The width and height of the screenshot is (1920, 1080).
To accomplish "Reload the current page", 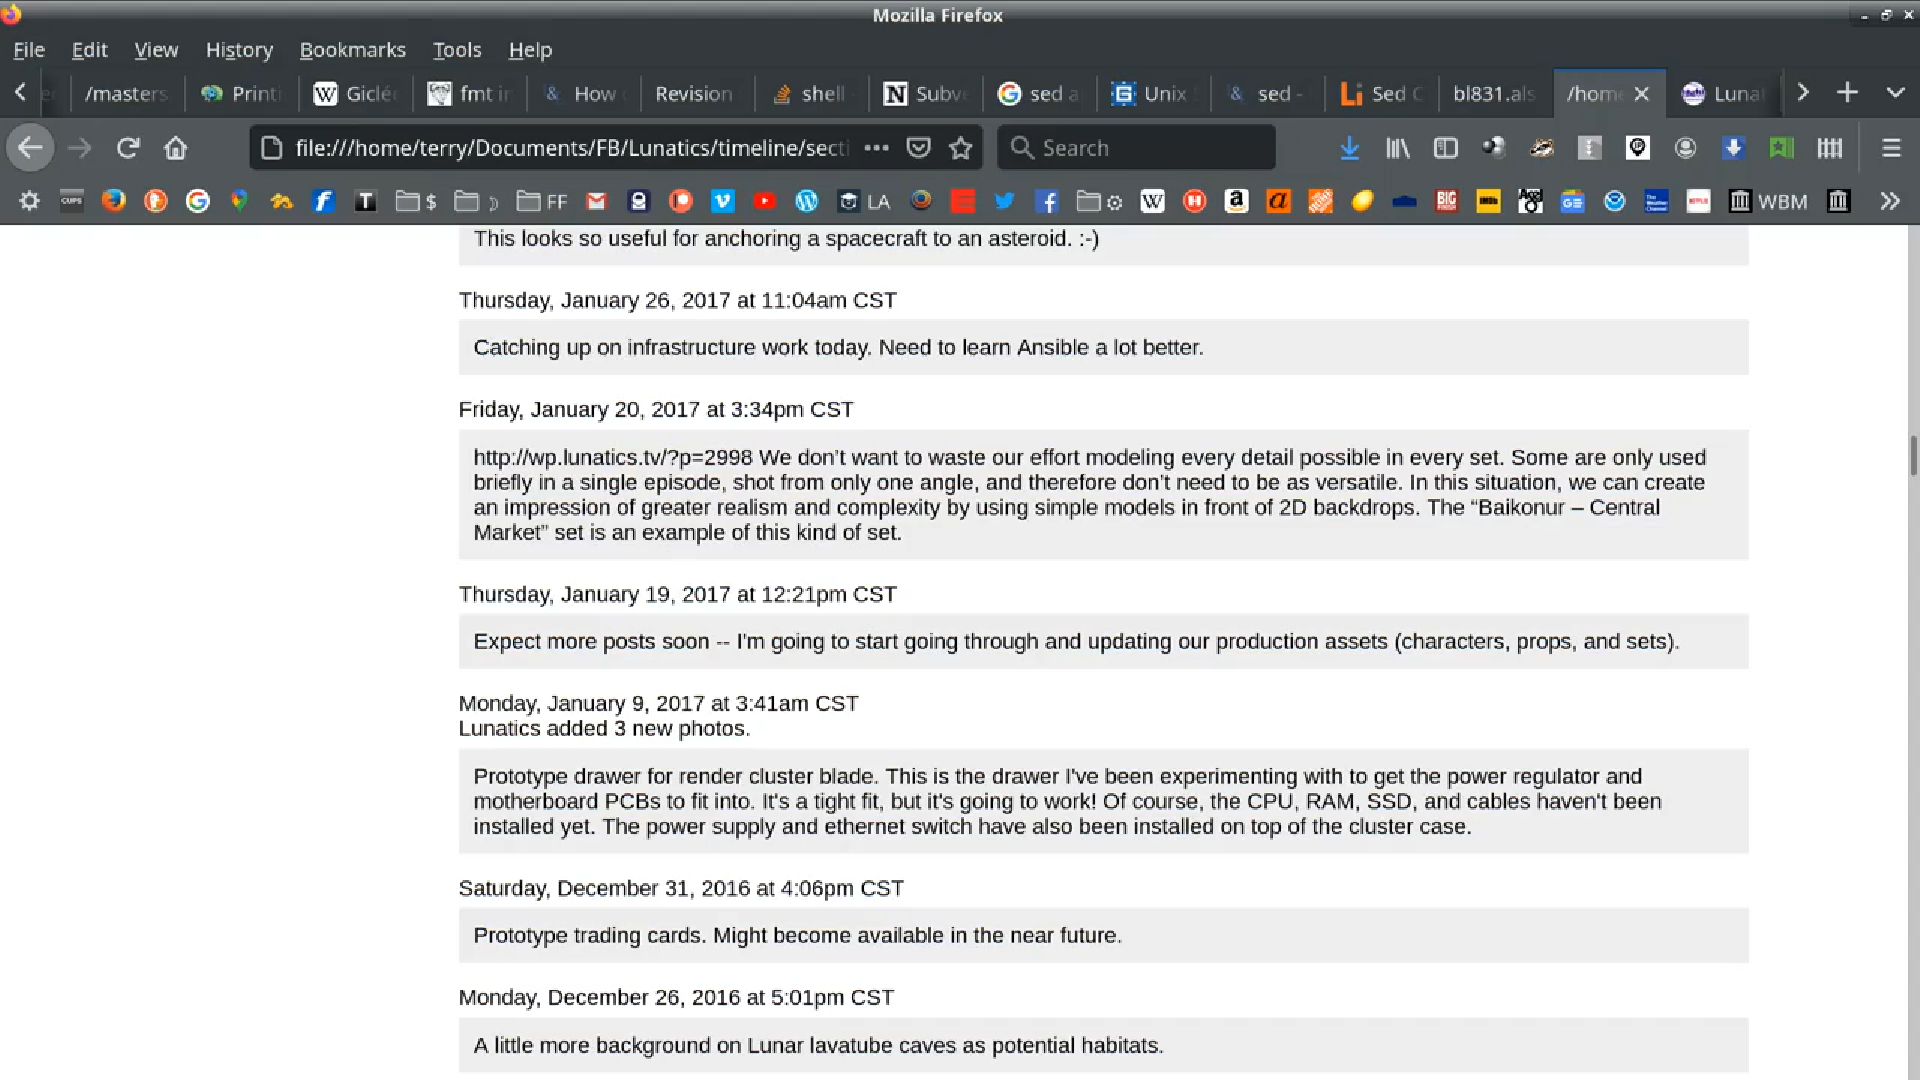I will tap(127, 148).
